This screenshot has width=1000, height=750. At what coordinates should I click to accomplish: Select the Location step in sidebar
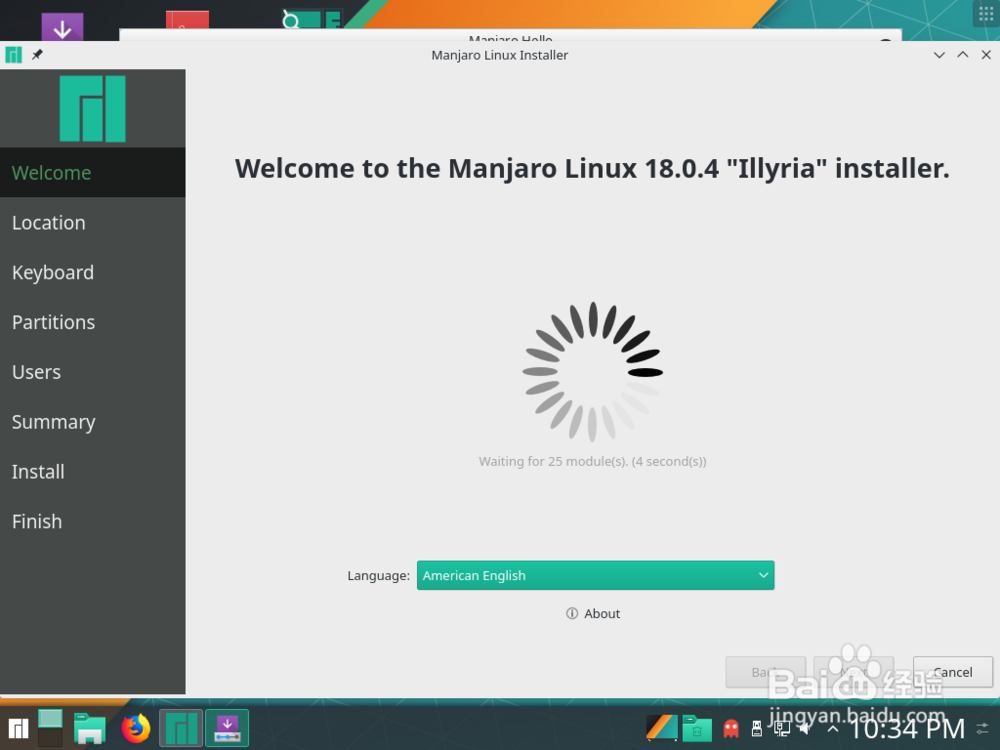[x=92, y=223]
